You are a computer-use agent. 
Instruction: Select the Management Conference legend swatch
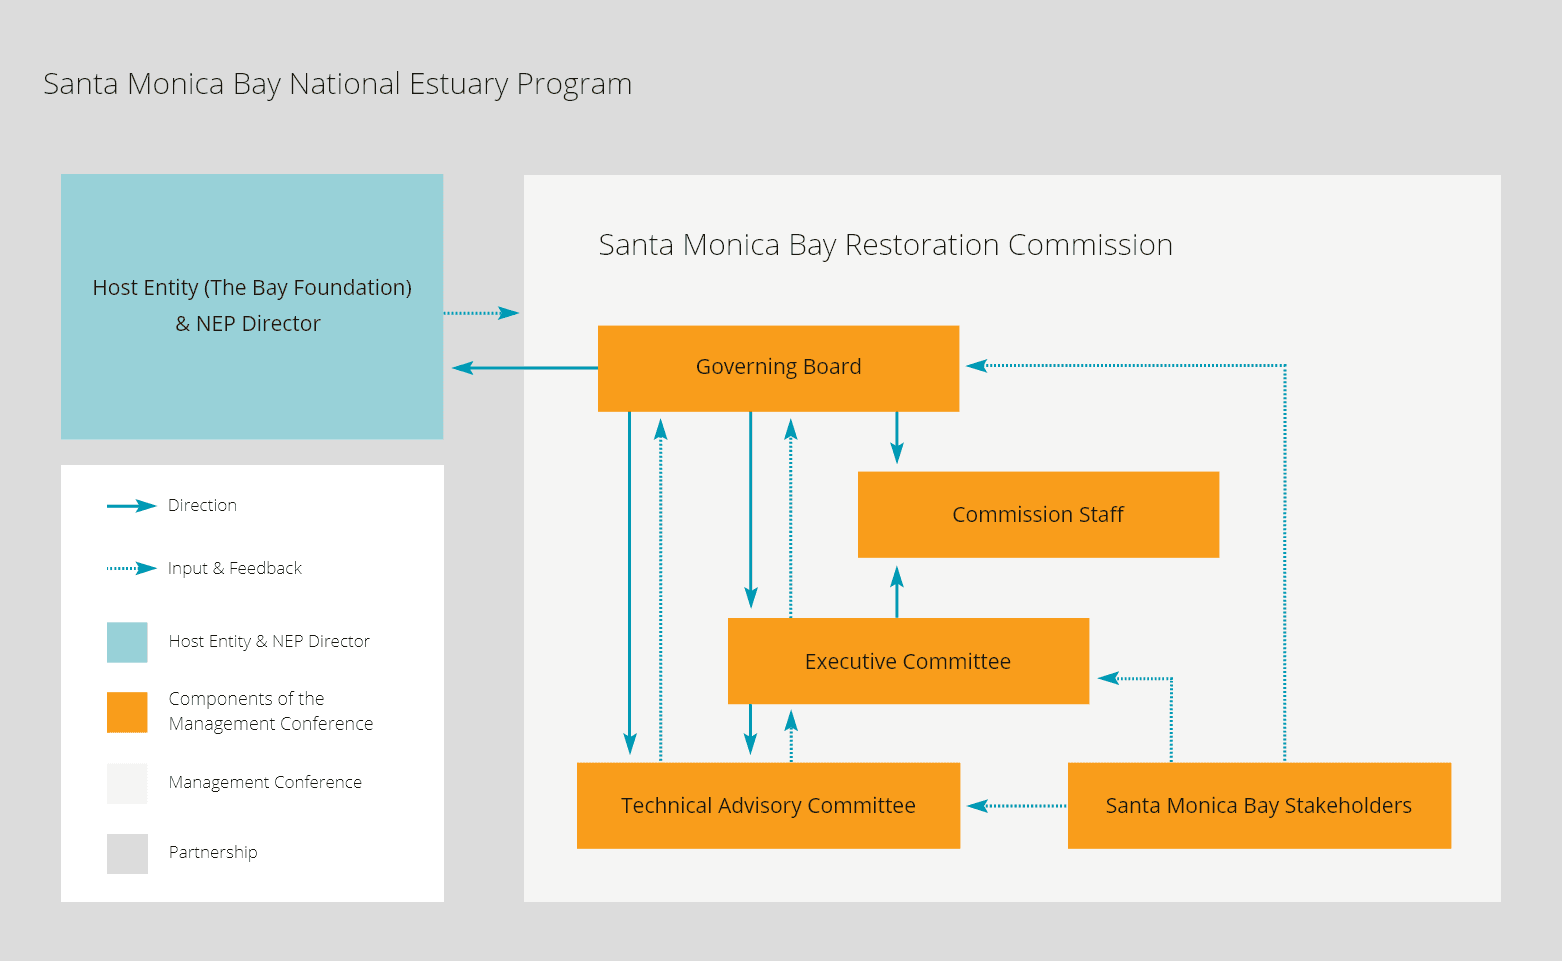(x=126, y=783)
